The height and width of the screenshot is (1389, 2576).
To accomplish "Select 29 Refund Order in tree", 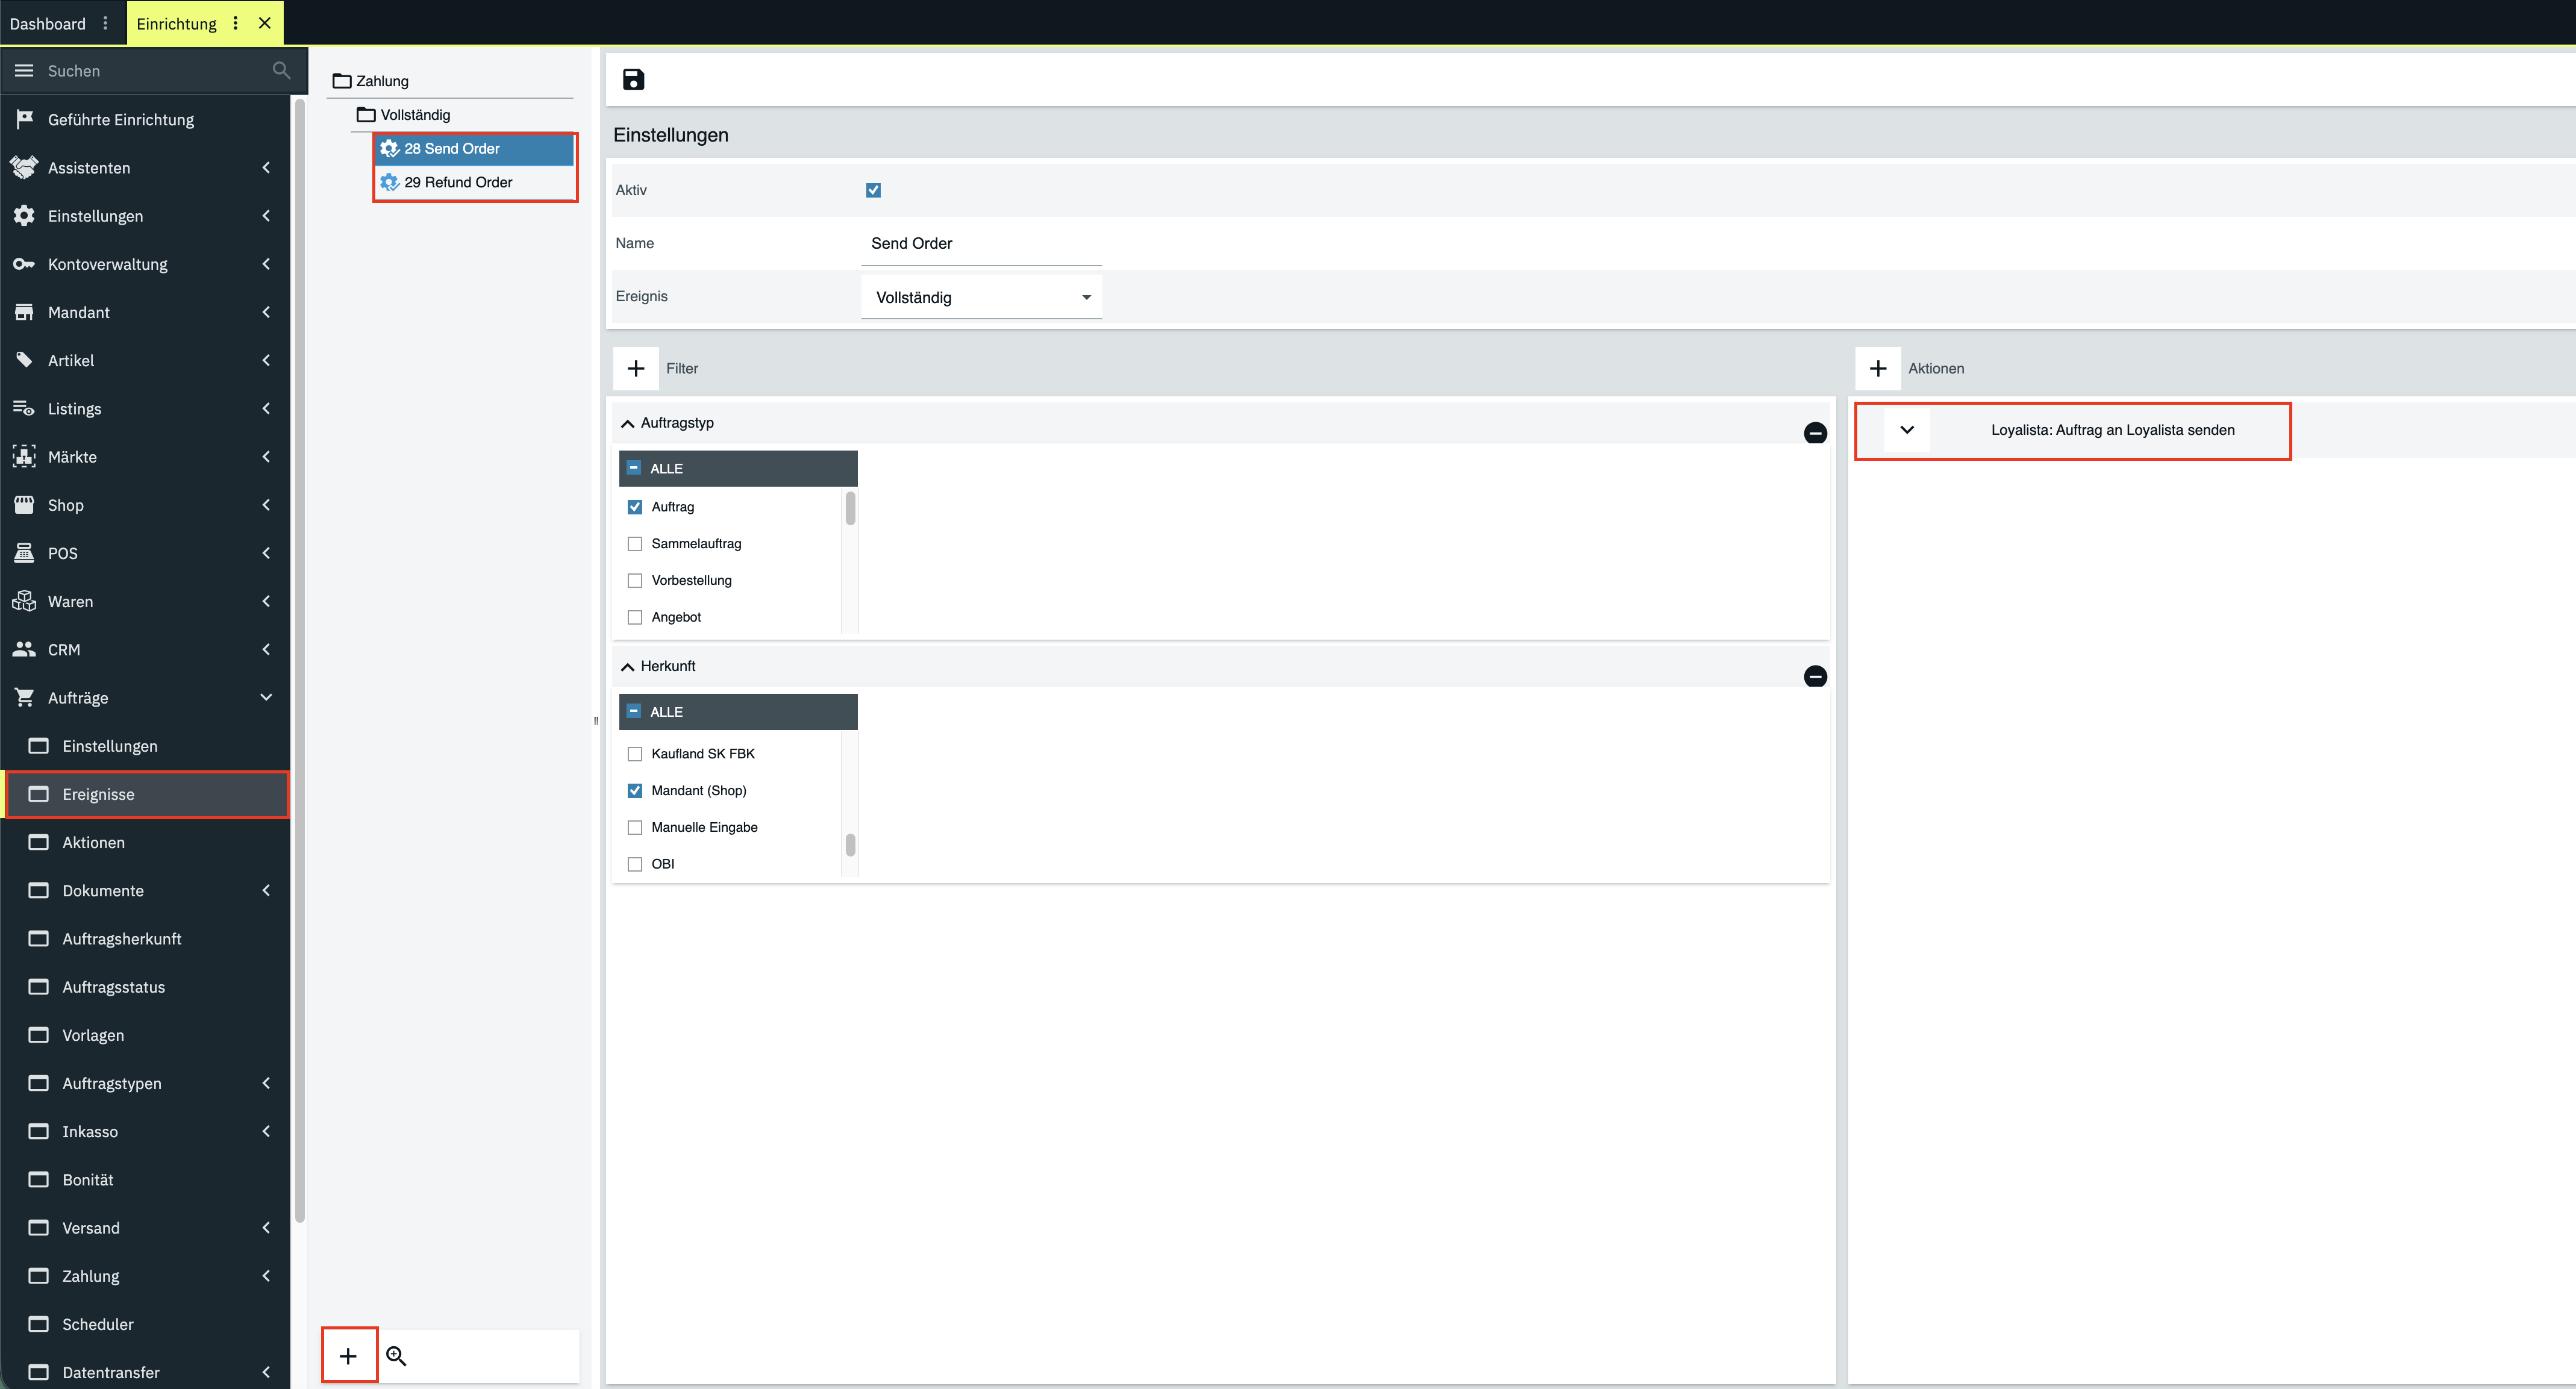I will point(458,182).
